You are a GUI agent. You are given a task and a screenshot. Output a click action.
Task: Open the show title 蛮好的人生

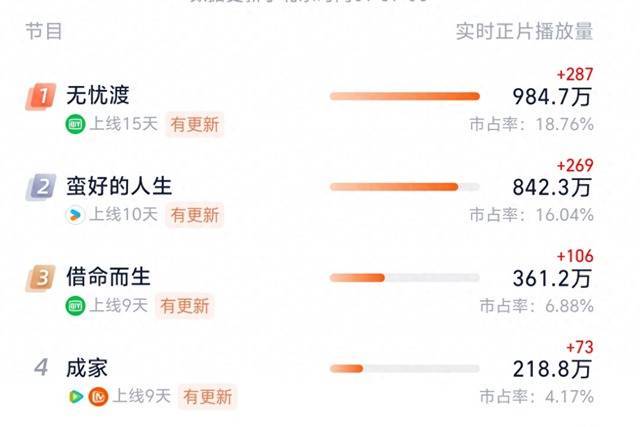pos(119,186)
